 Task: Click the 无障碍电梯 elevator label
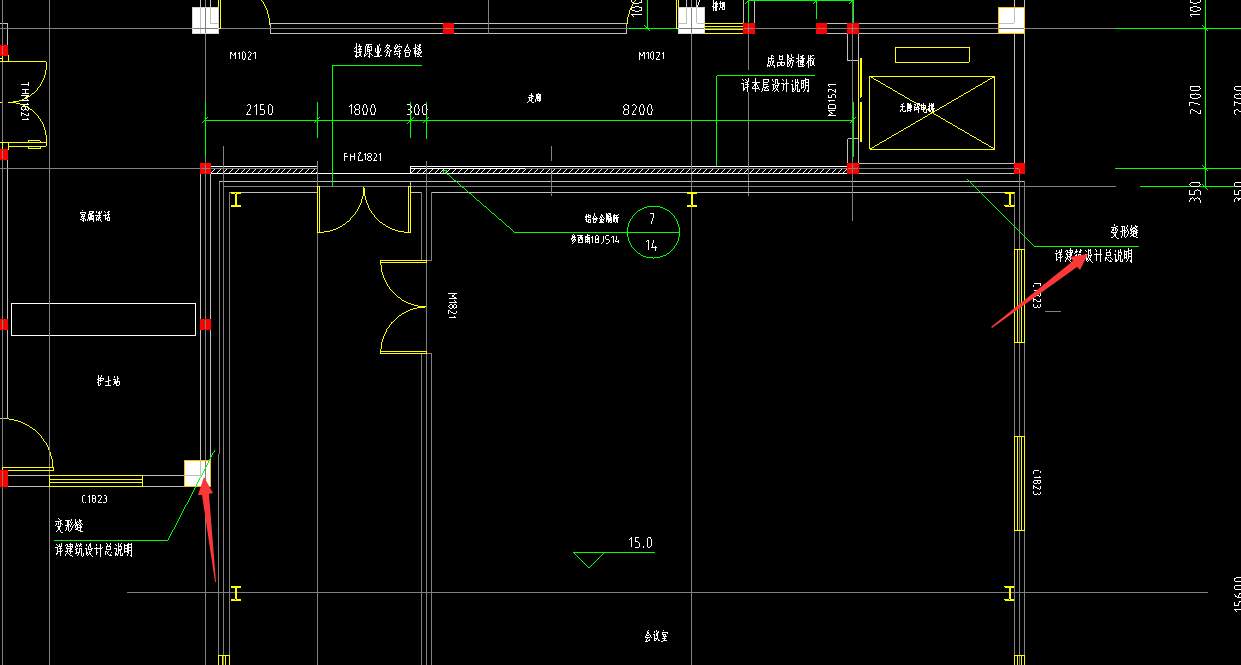(916, 107)
